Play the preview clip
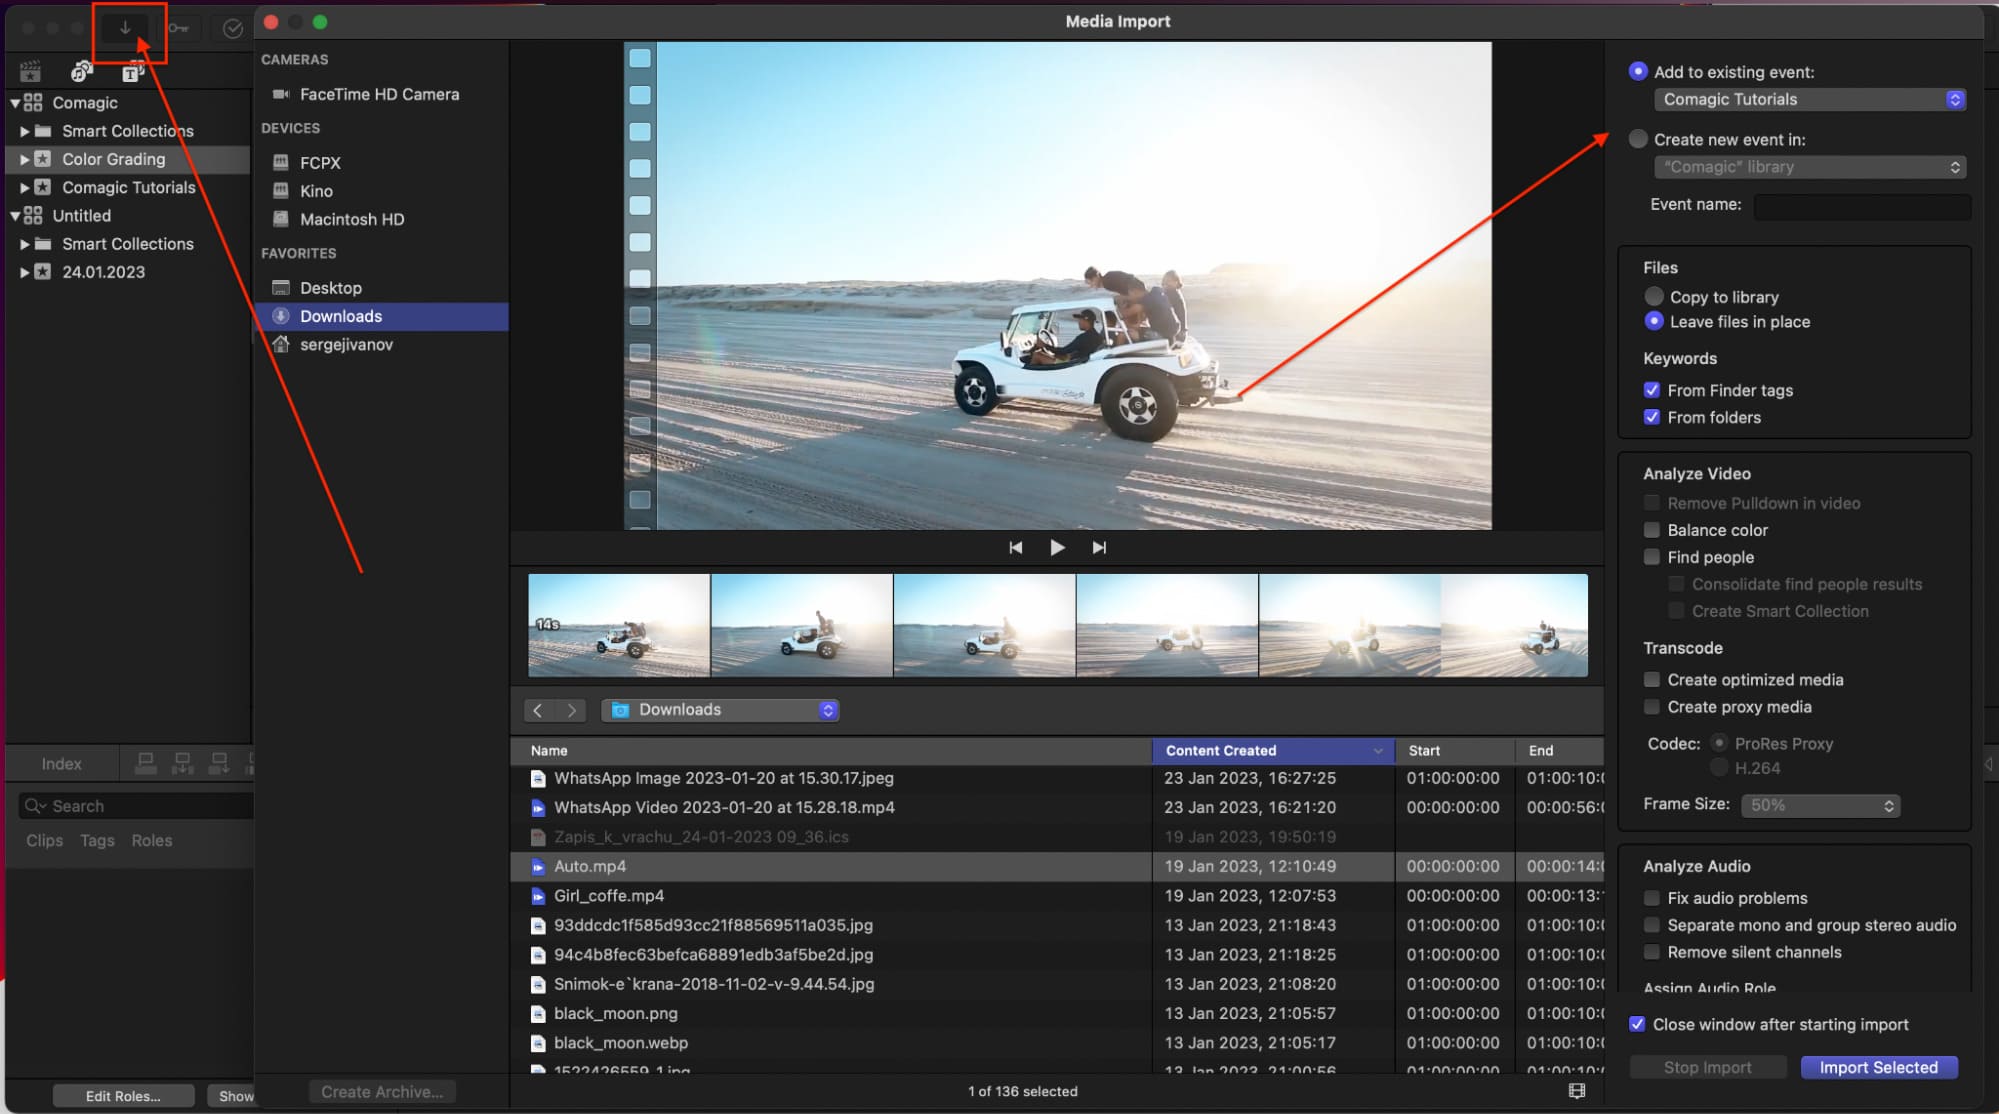The width and height of the screenshot is (1999, 1114). click(1057, 547)
